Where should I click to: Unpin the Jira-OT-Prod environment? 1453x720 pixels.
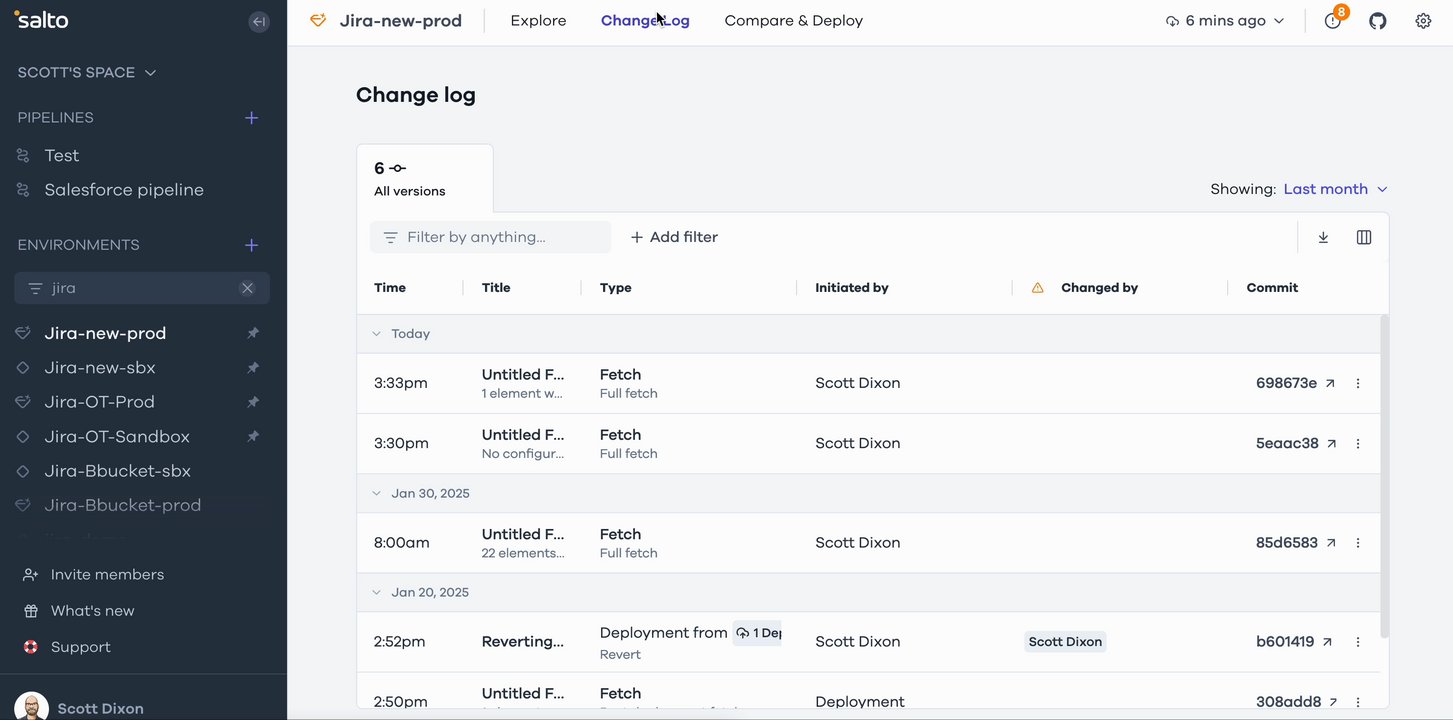[x=253, y=402]
